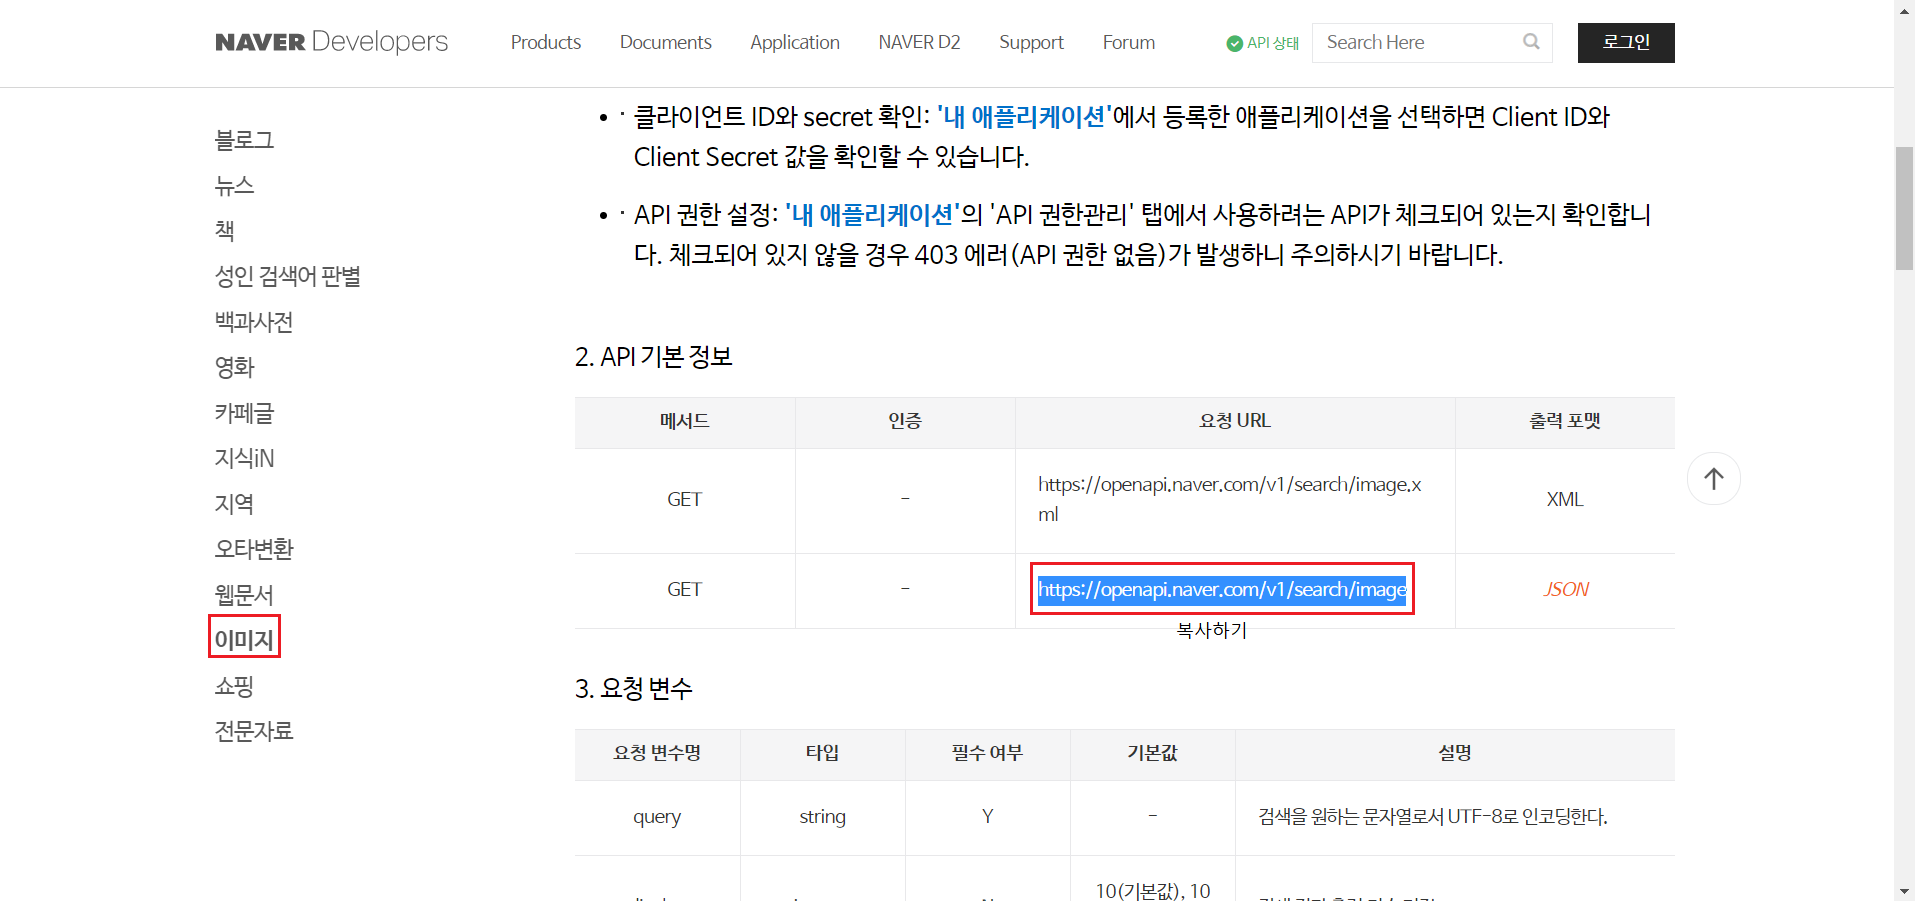Click the '3. 요청 변수' heading
Viewport: 1915px width, 901px height.
[x=634, y=688]
